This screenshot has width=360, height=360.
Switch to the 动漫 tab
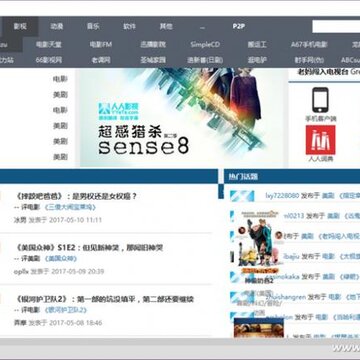tap(57, 26)
